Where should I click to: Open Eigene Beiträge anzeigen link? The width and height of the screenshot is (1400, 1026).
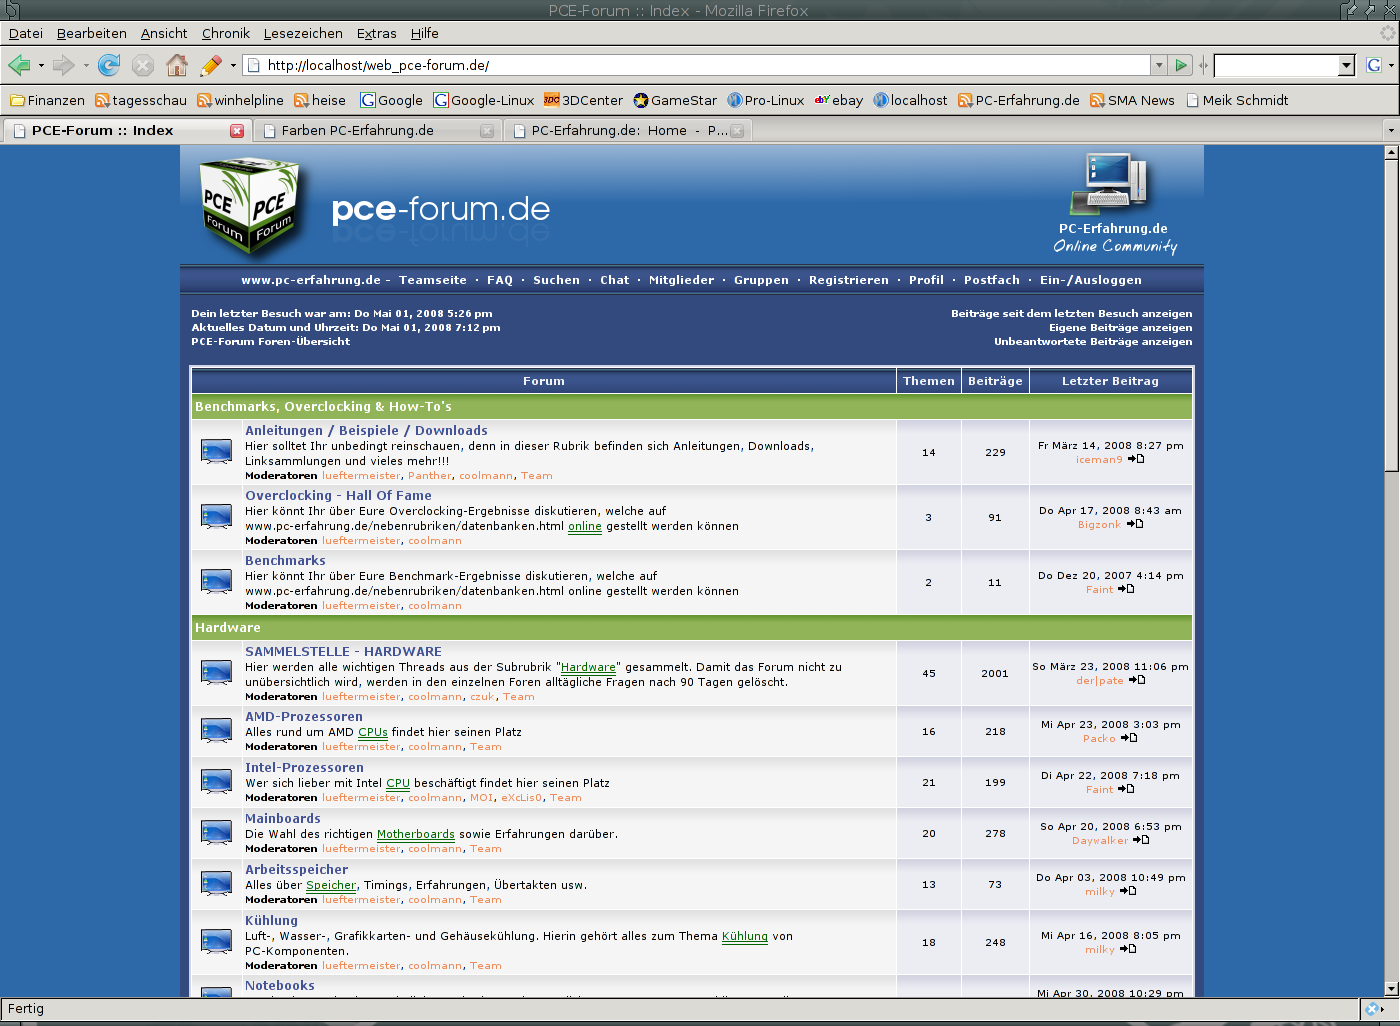coord(1120,328)
